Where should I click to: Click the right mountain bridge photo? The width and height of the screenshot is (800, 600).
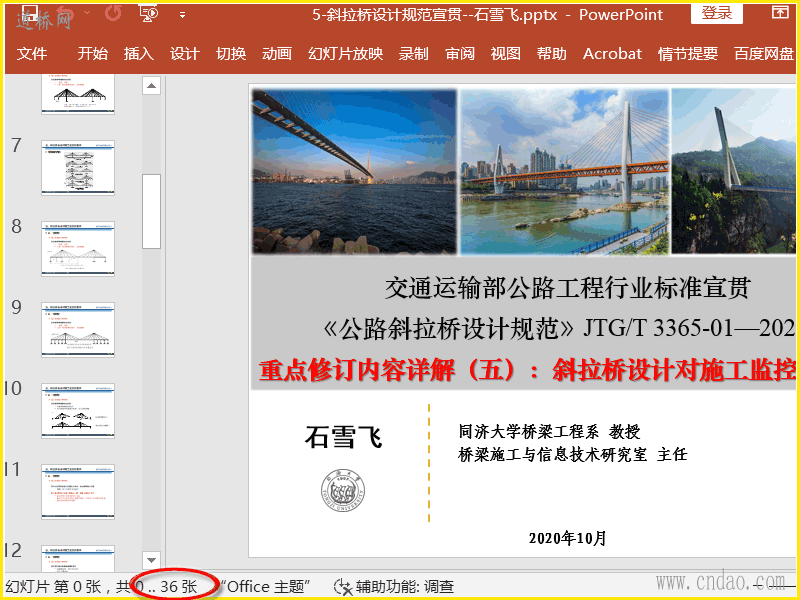coord(734,171)
